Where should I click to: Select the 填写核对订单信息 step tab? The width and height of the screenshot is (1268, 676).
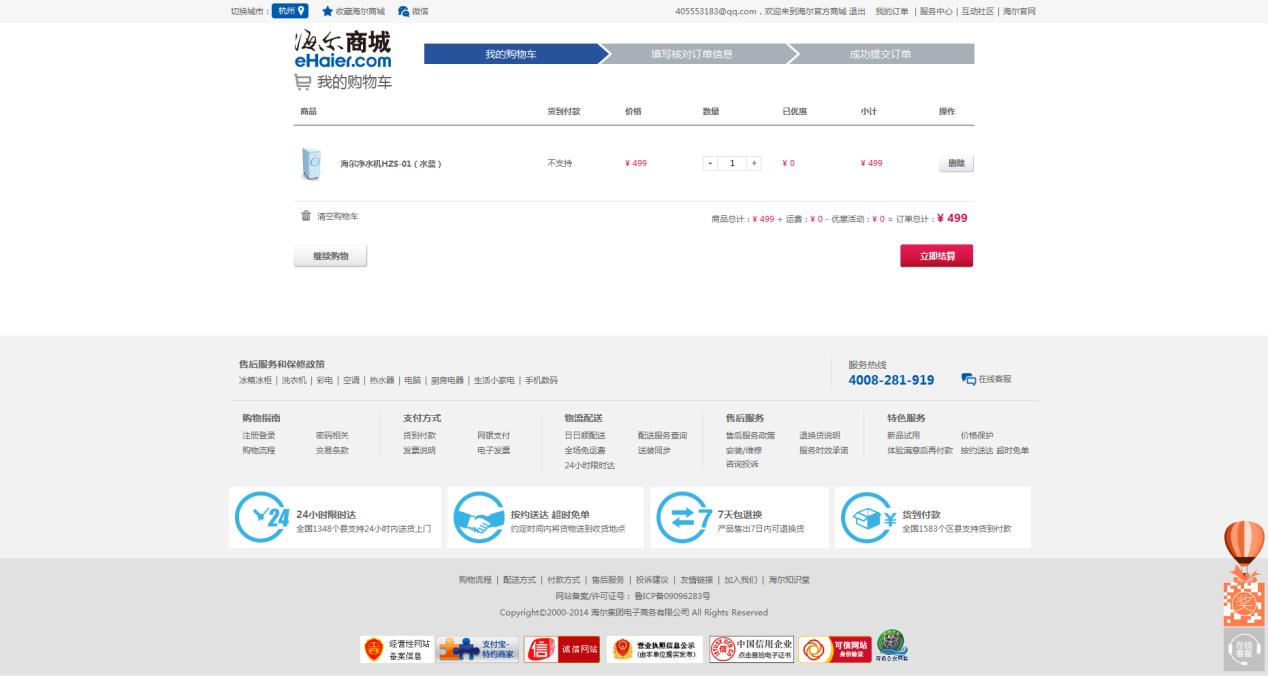(x=692, y=54)
